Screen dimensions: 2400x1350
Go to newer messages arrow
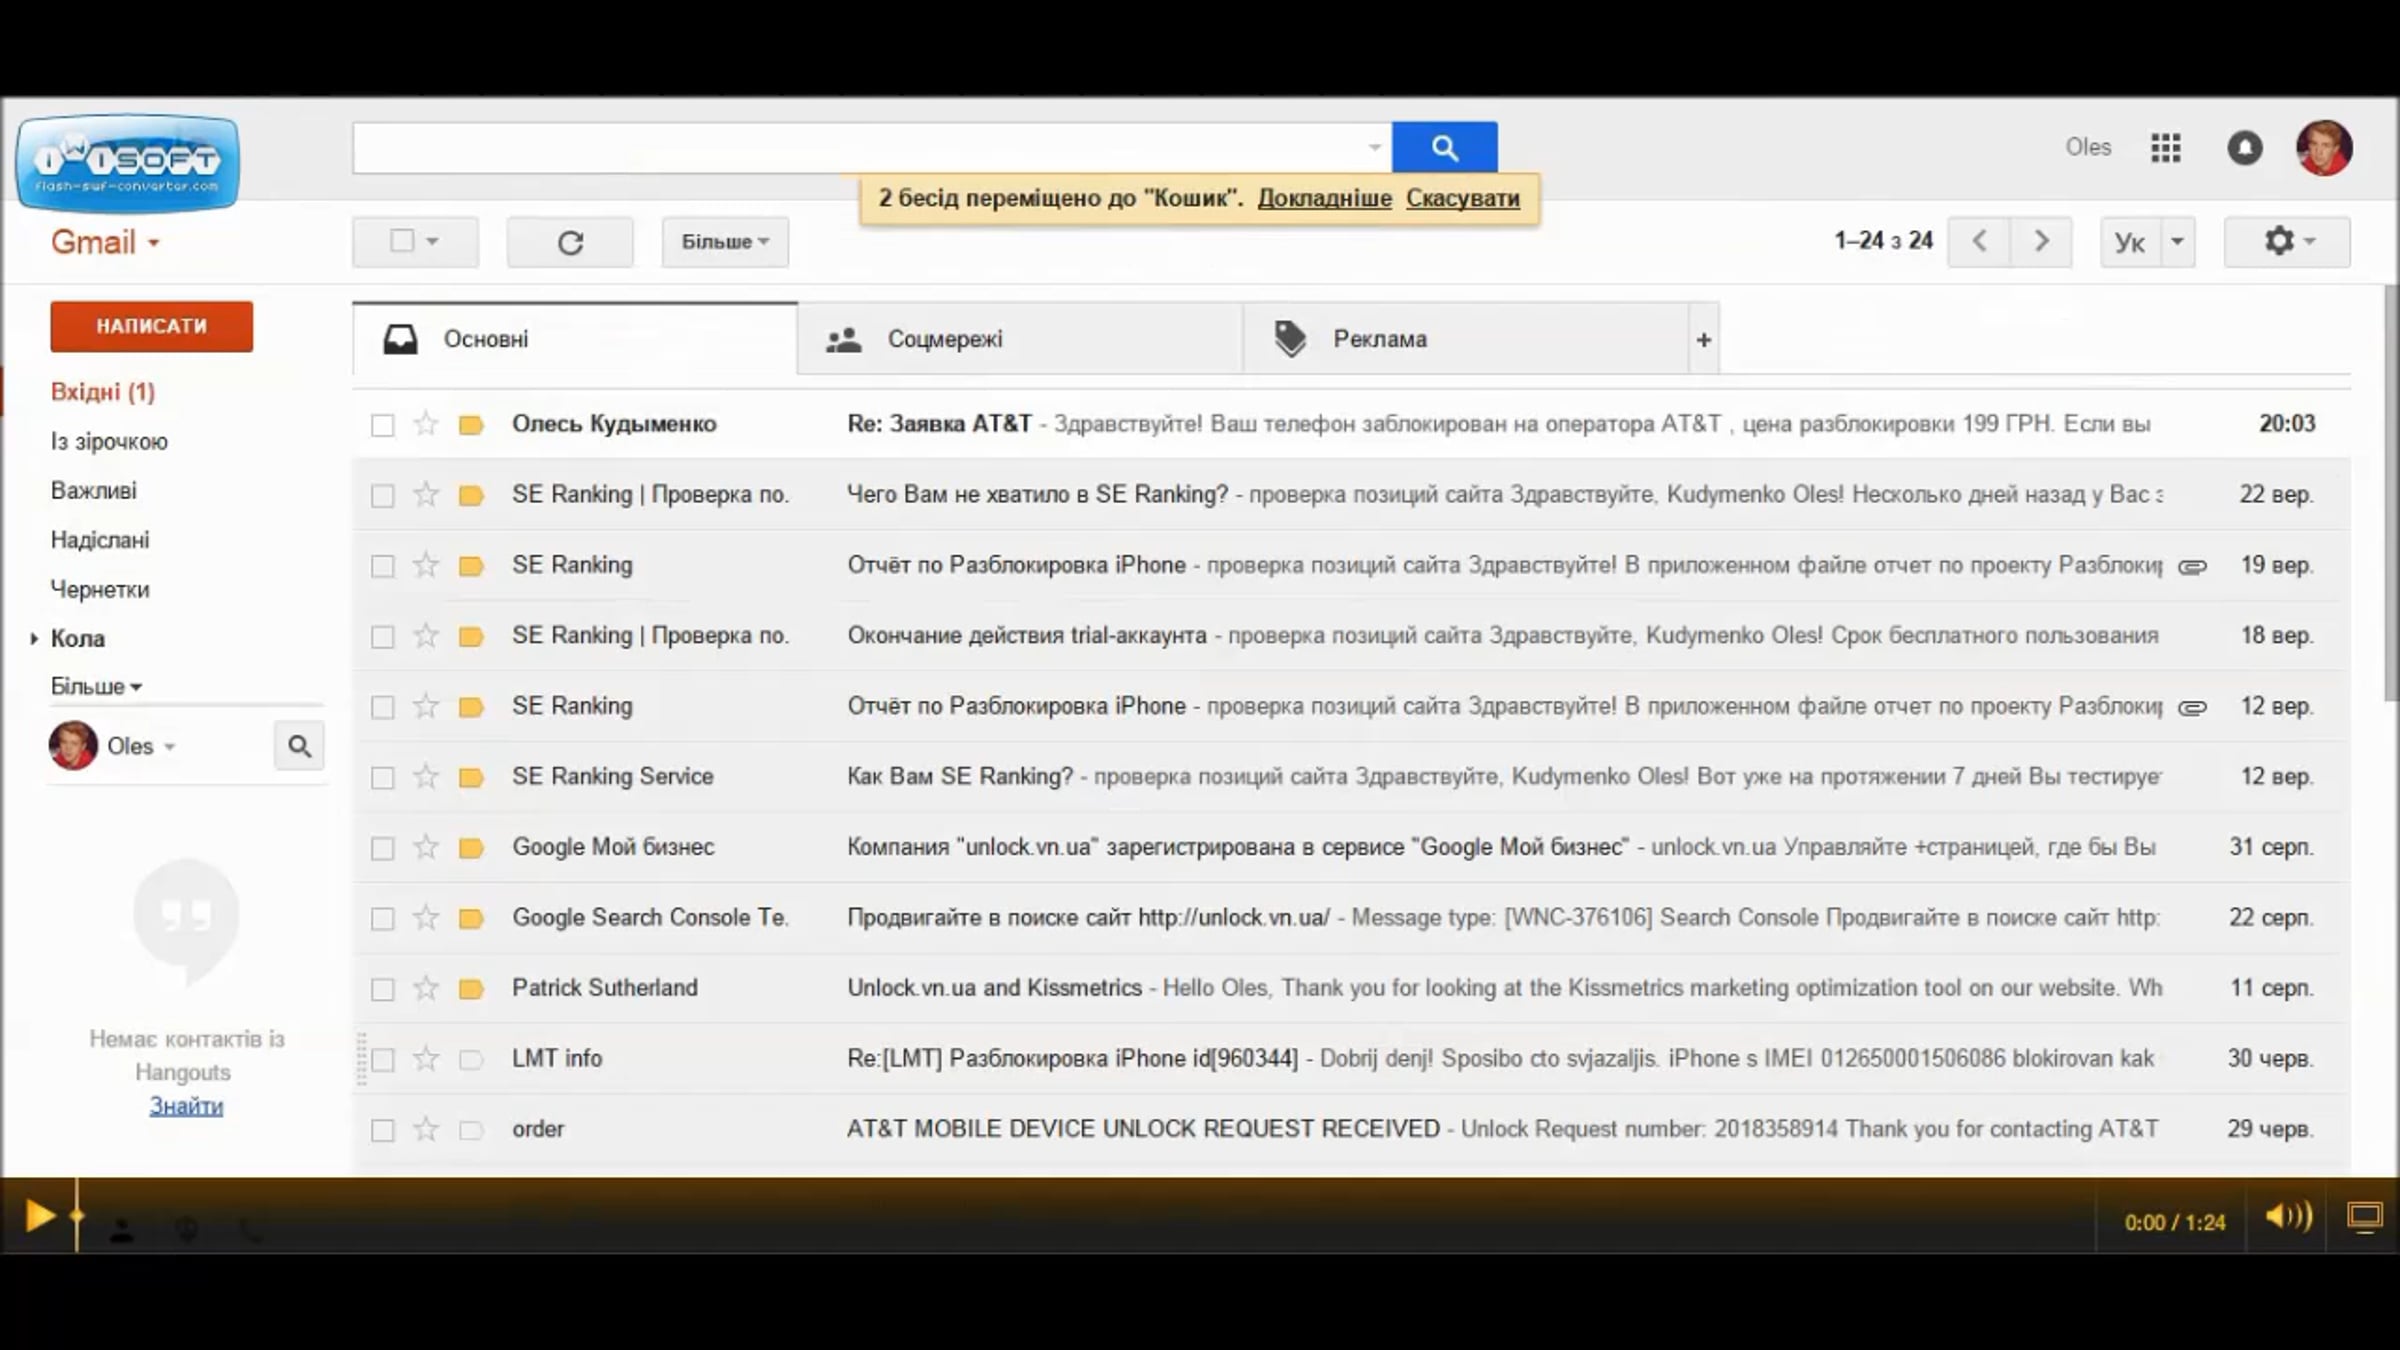click(x=1979, y=242)
